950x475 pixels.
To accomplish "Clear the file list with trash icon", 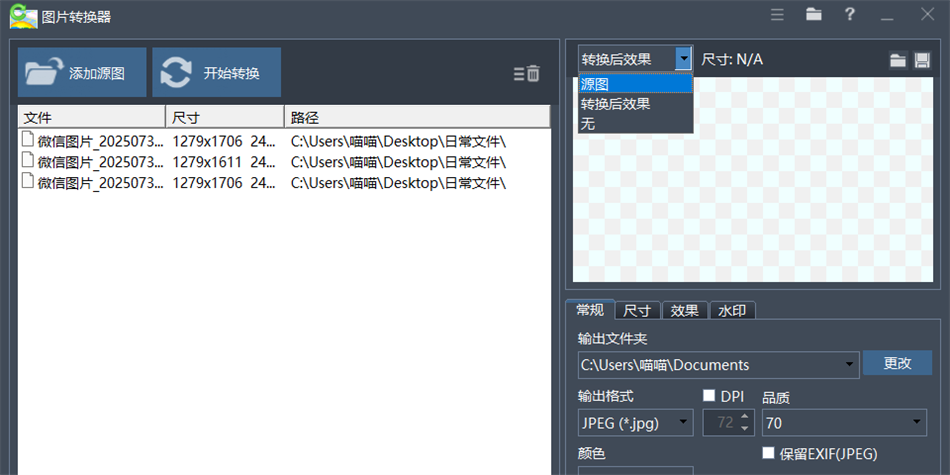I will [x=527, y=73].
